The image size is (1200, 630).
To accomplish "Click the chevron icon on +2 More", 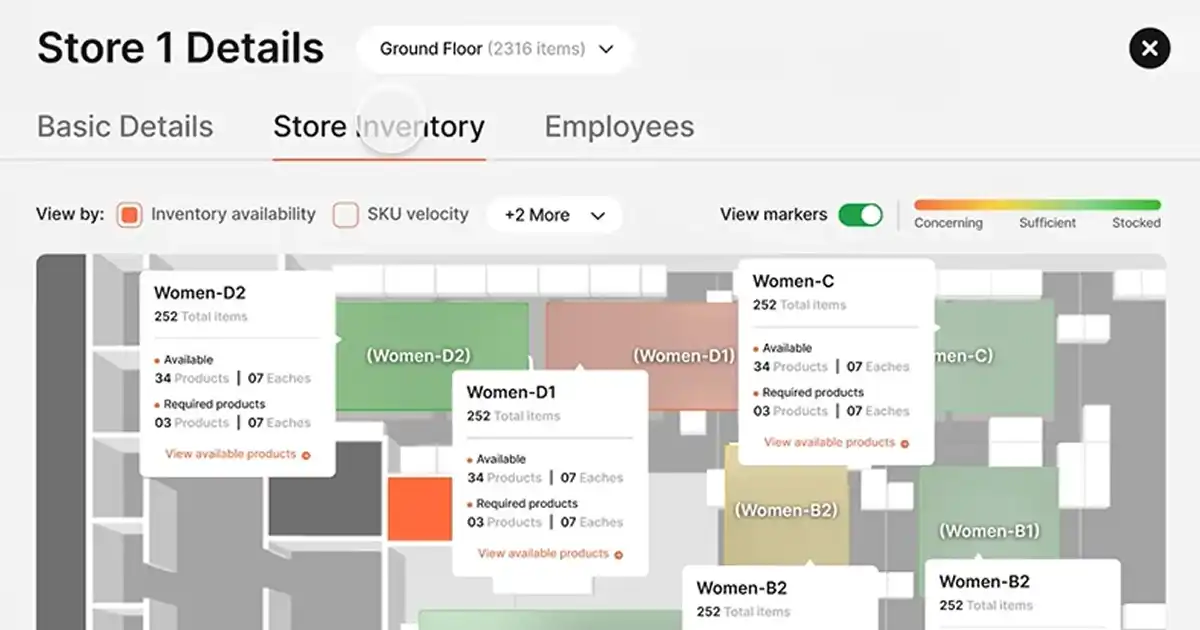I will click(x=599, y=215).
